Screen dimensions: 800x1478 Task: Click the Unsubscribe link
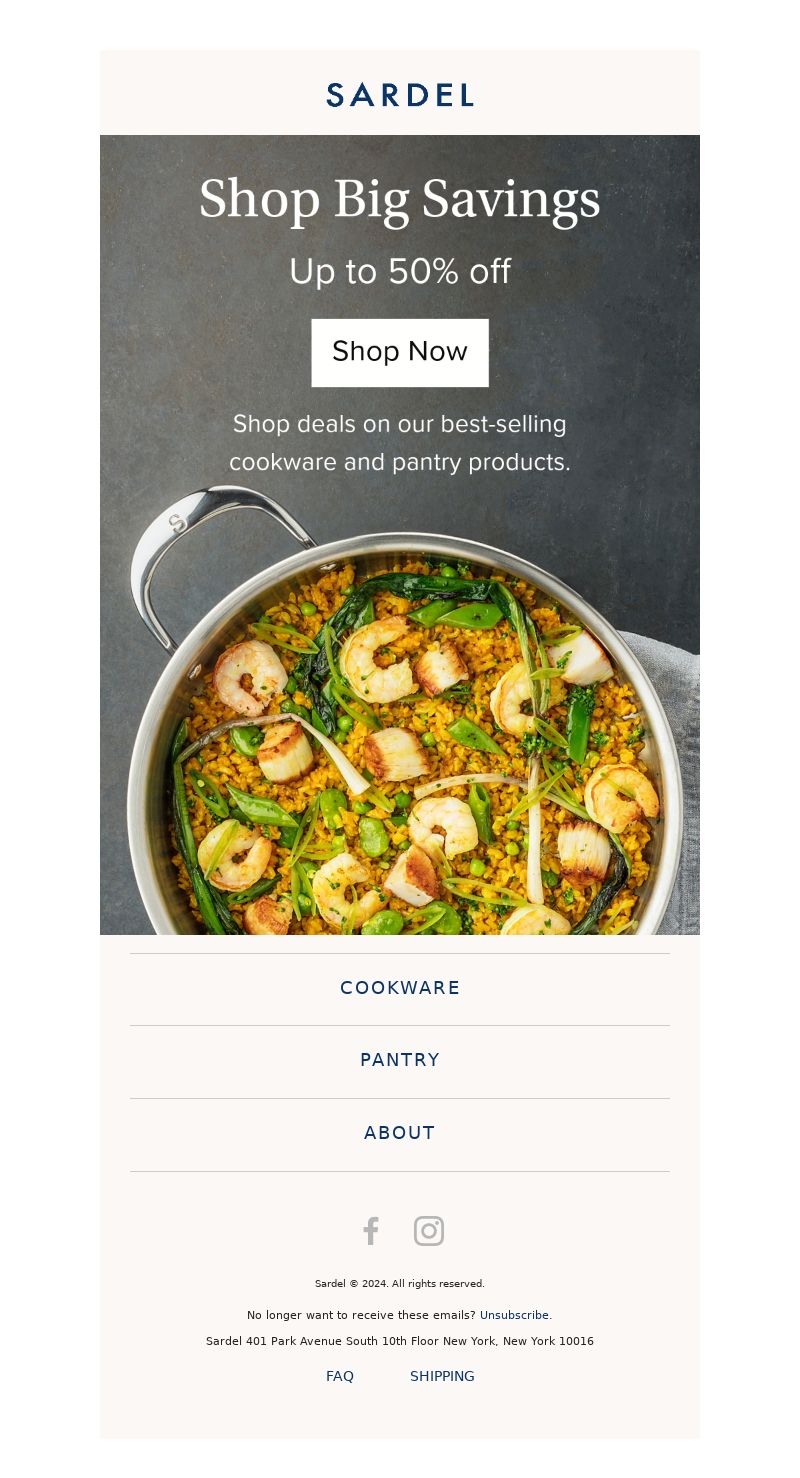click(514, 1315)
